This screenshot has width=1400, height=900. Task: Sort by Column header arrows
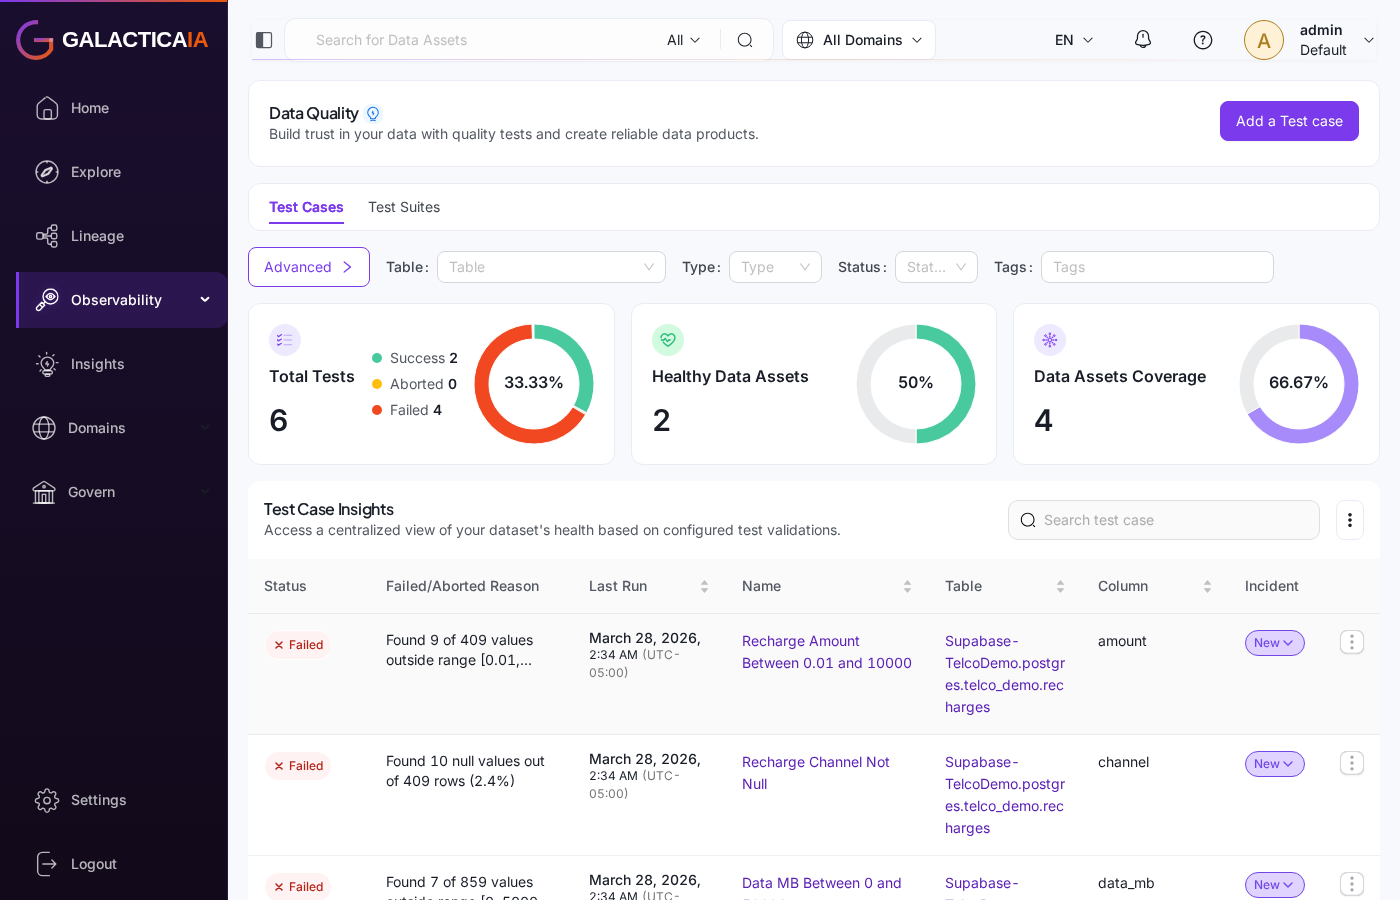pos(1207,587)
